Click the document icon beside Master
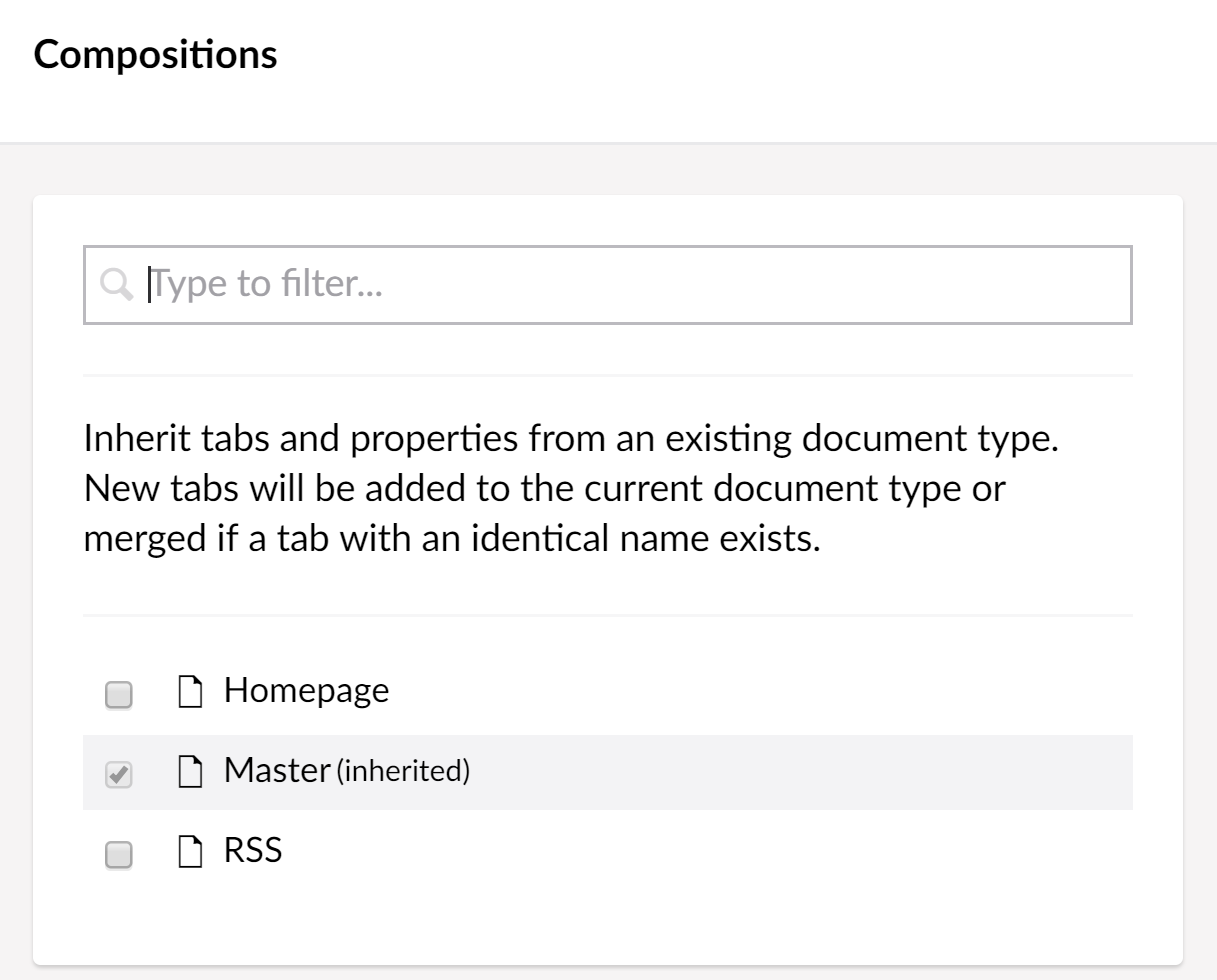The height and width of the screenshot is (980, 1217). click(190, 771)
